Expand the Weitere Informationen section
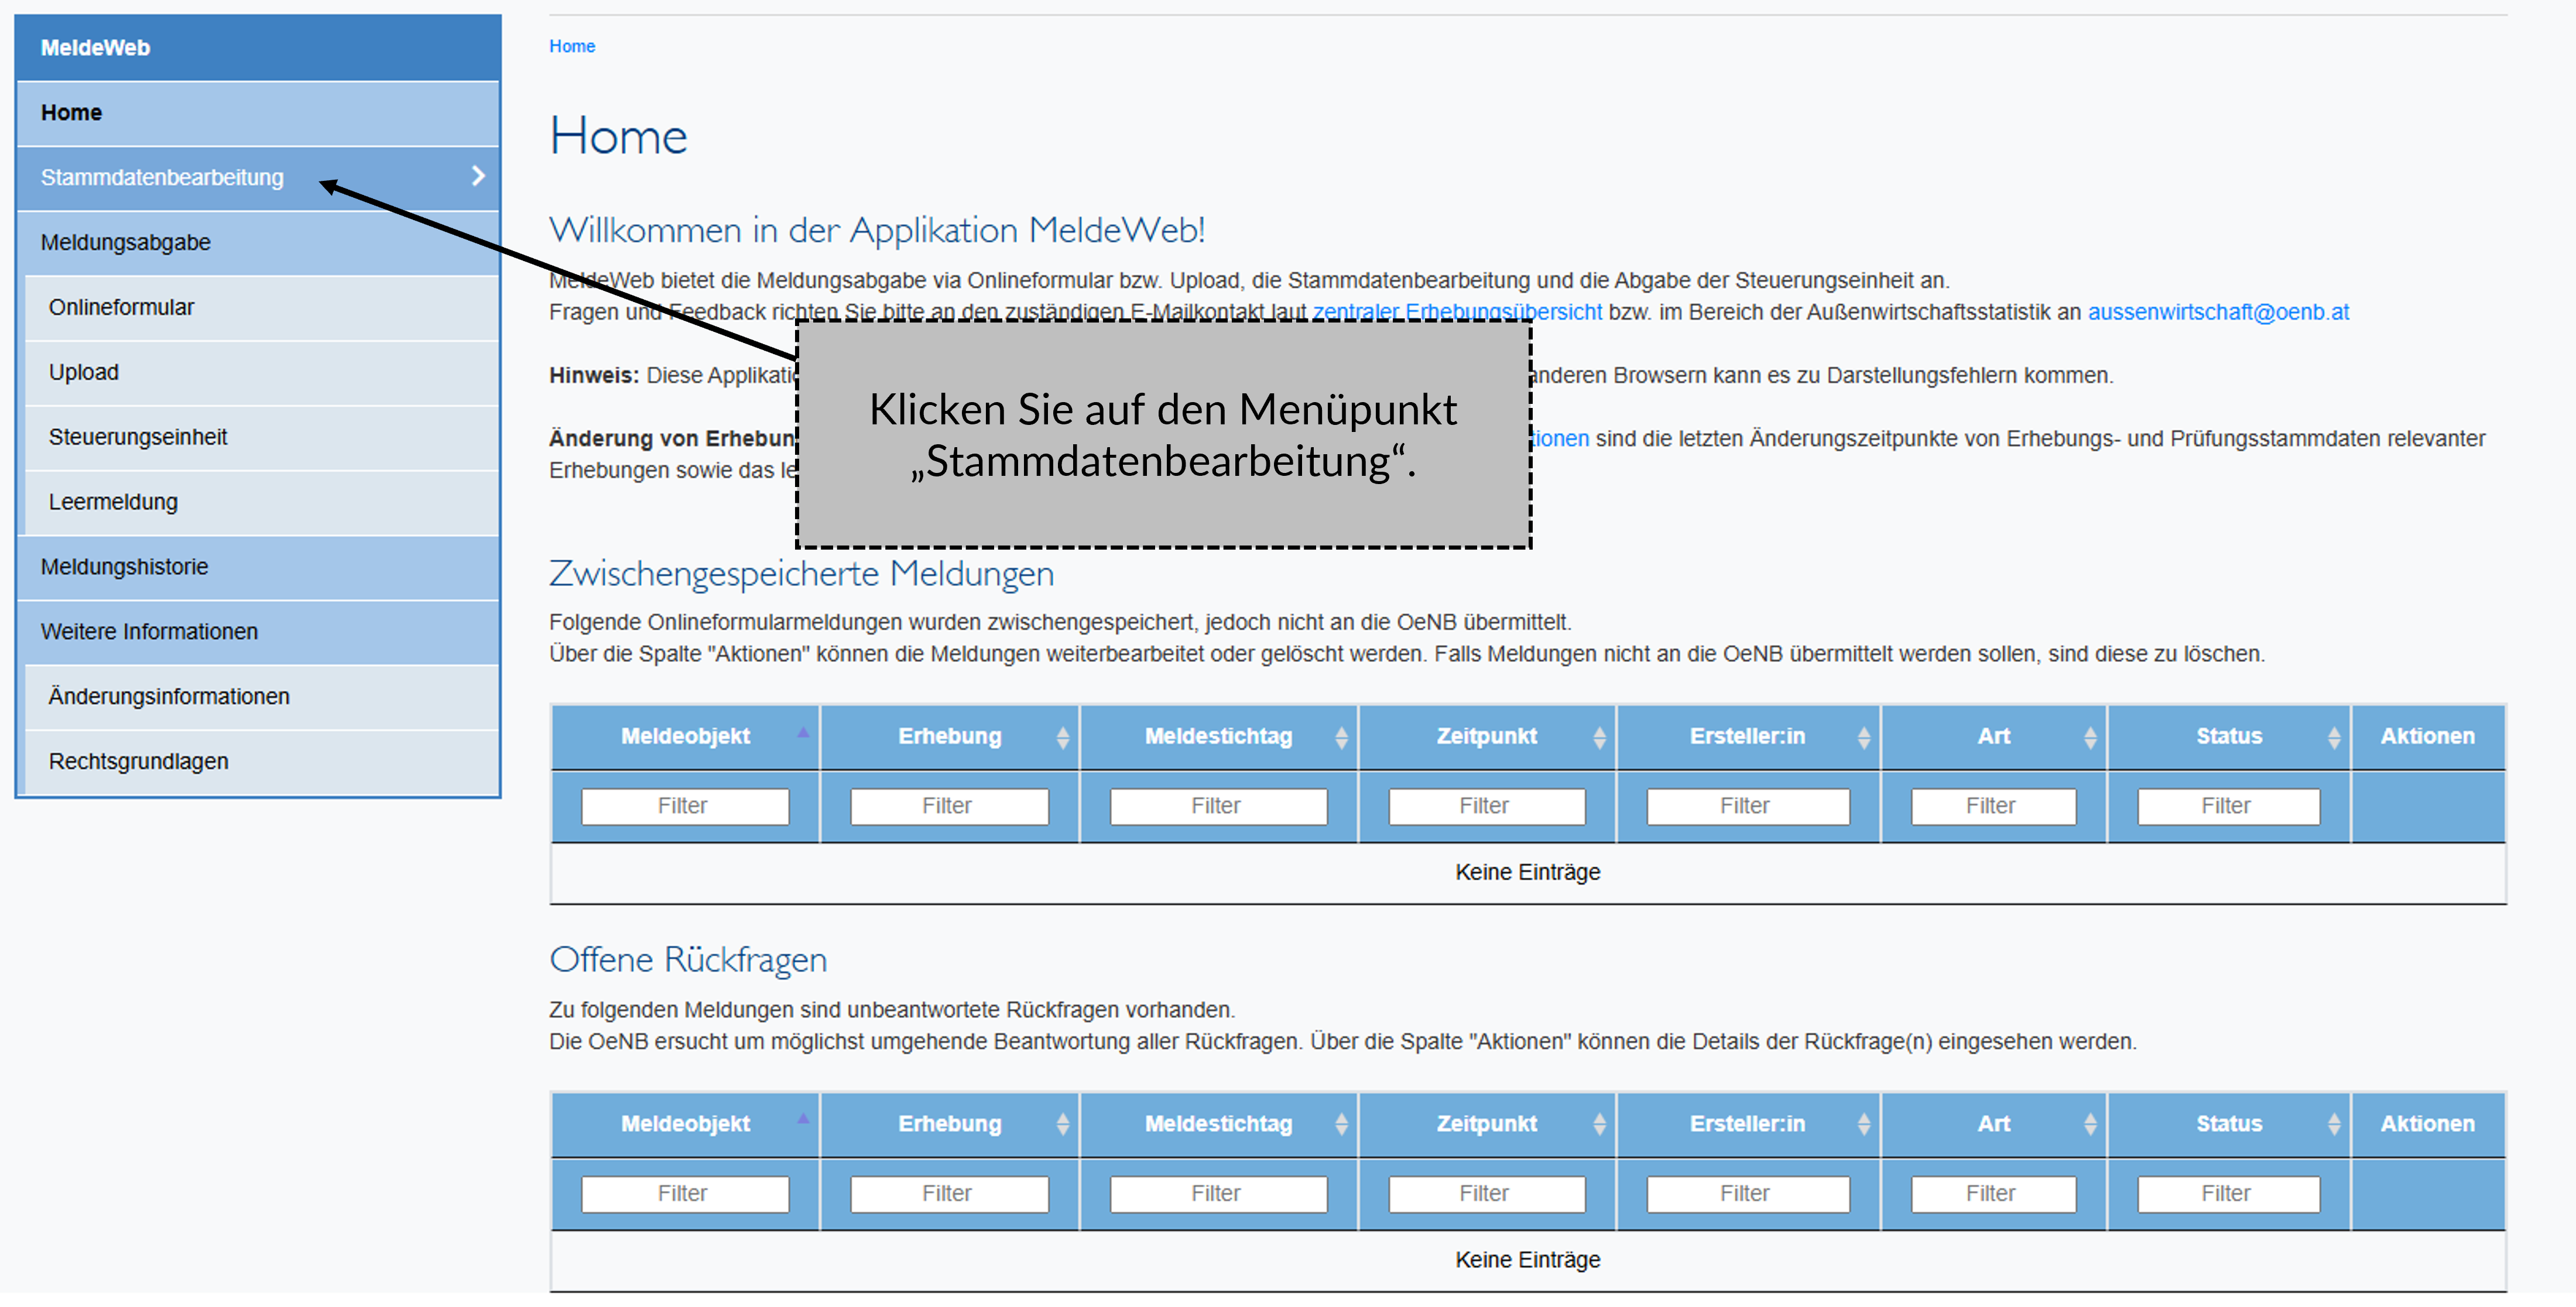 point(149,631)
